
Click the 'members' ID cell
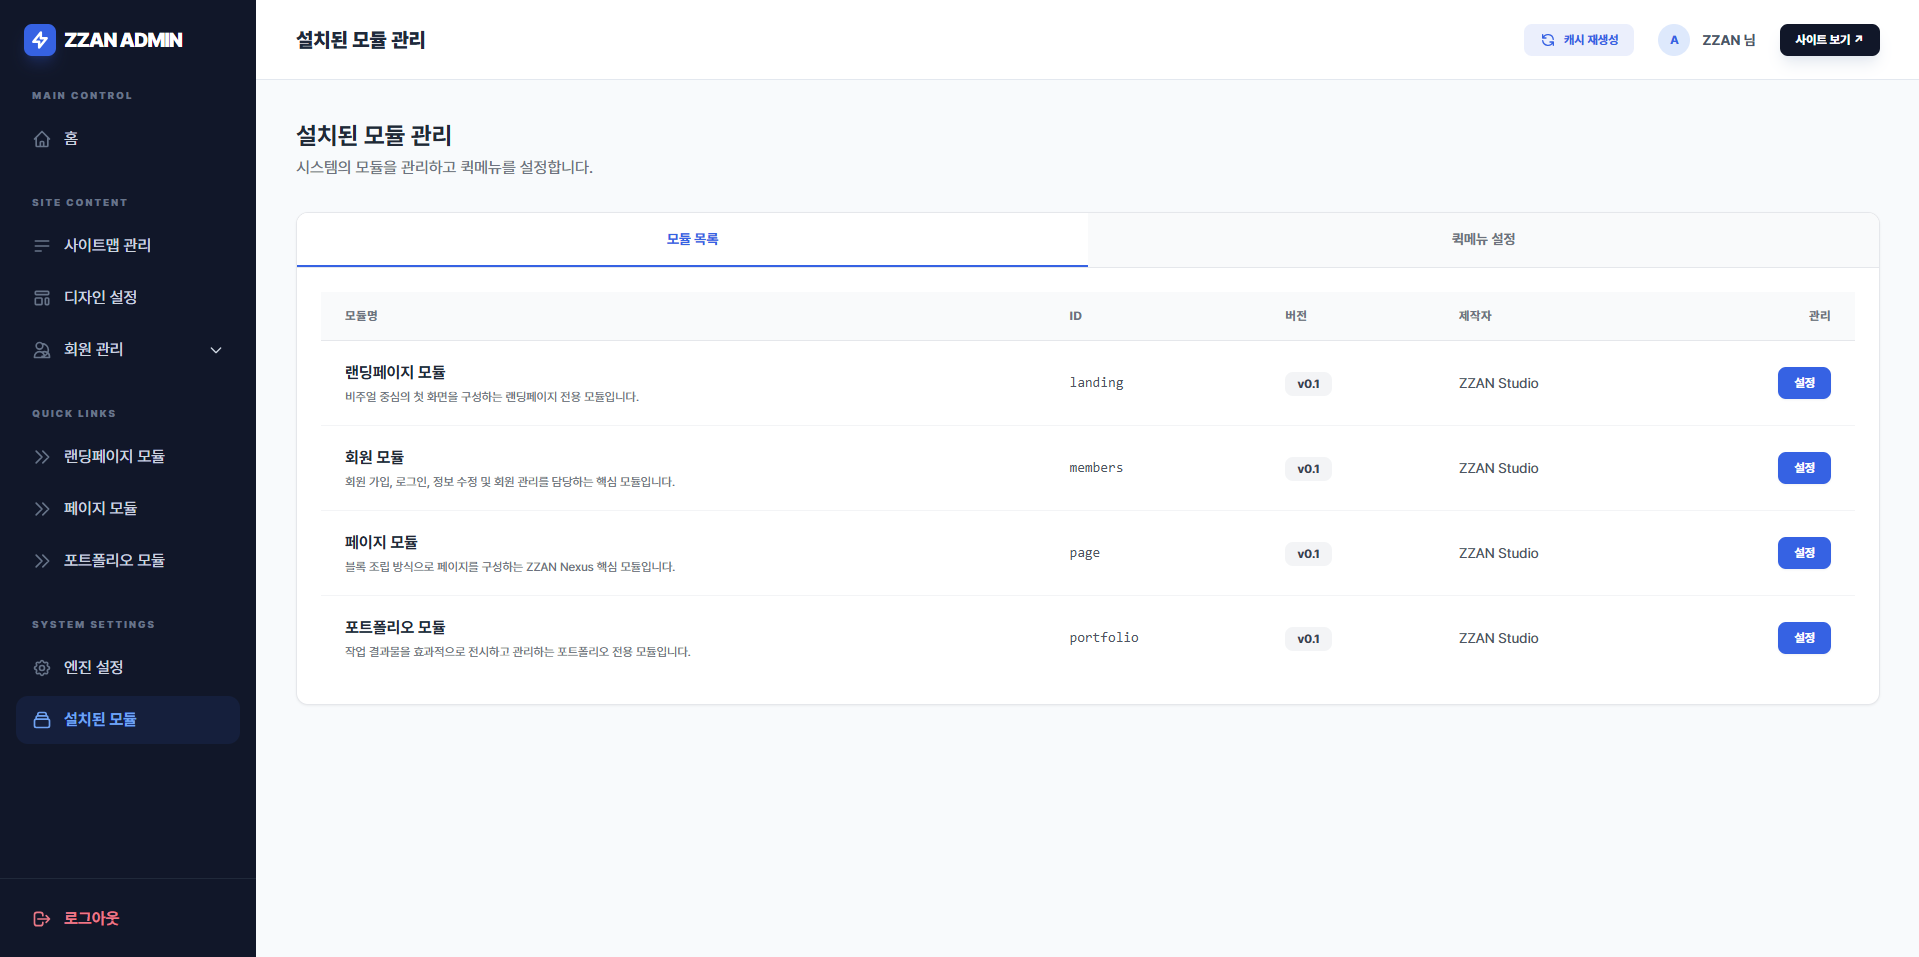click(x=1096, y=468)
